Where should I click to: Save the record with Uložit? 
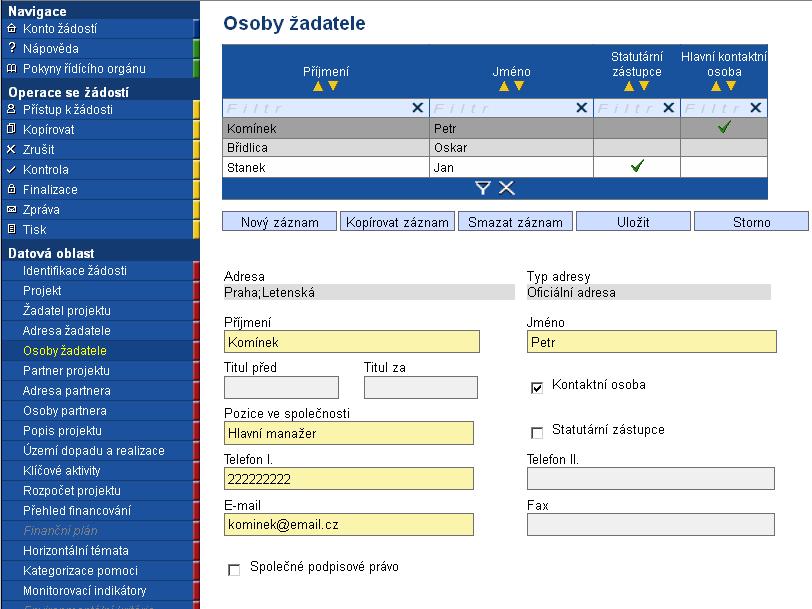pos(633,222)
